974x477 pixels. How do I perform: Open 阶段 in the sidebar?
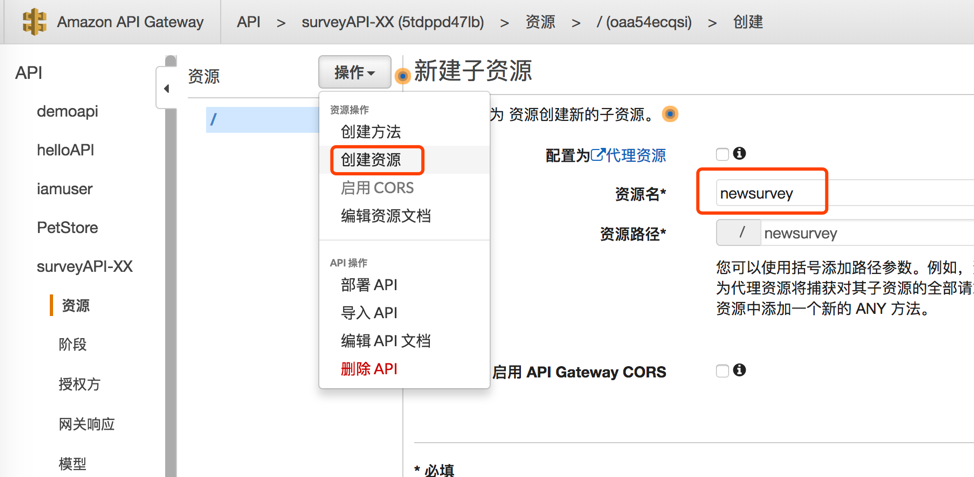pyautogui.click(x=73, y=344)
